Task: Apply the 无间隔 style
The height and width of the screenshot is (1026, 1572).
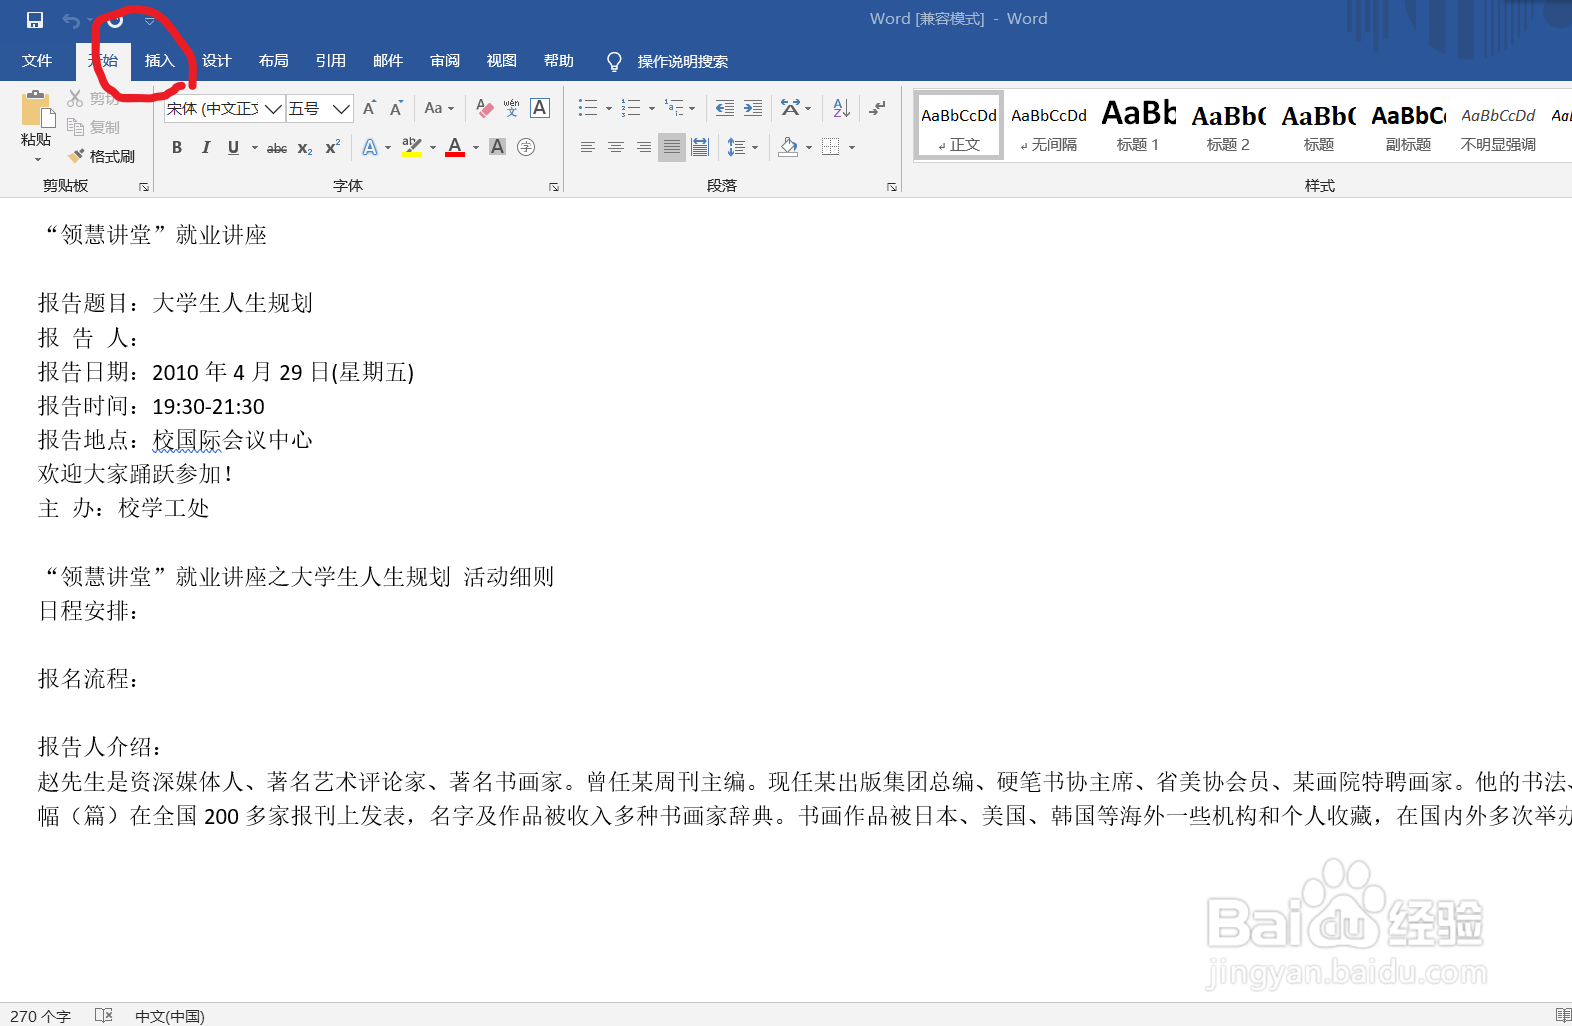Action: [x=1049, y=126]
